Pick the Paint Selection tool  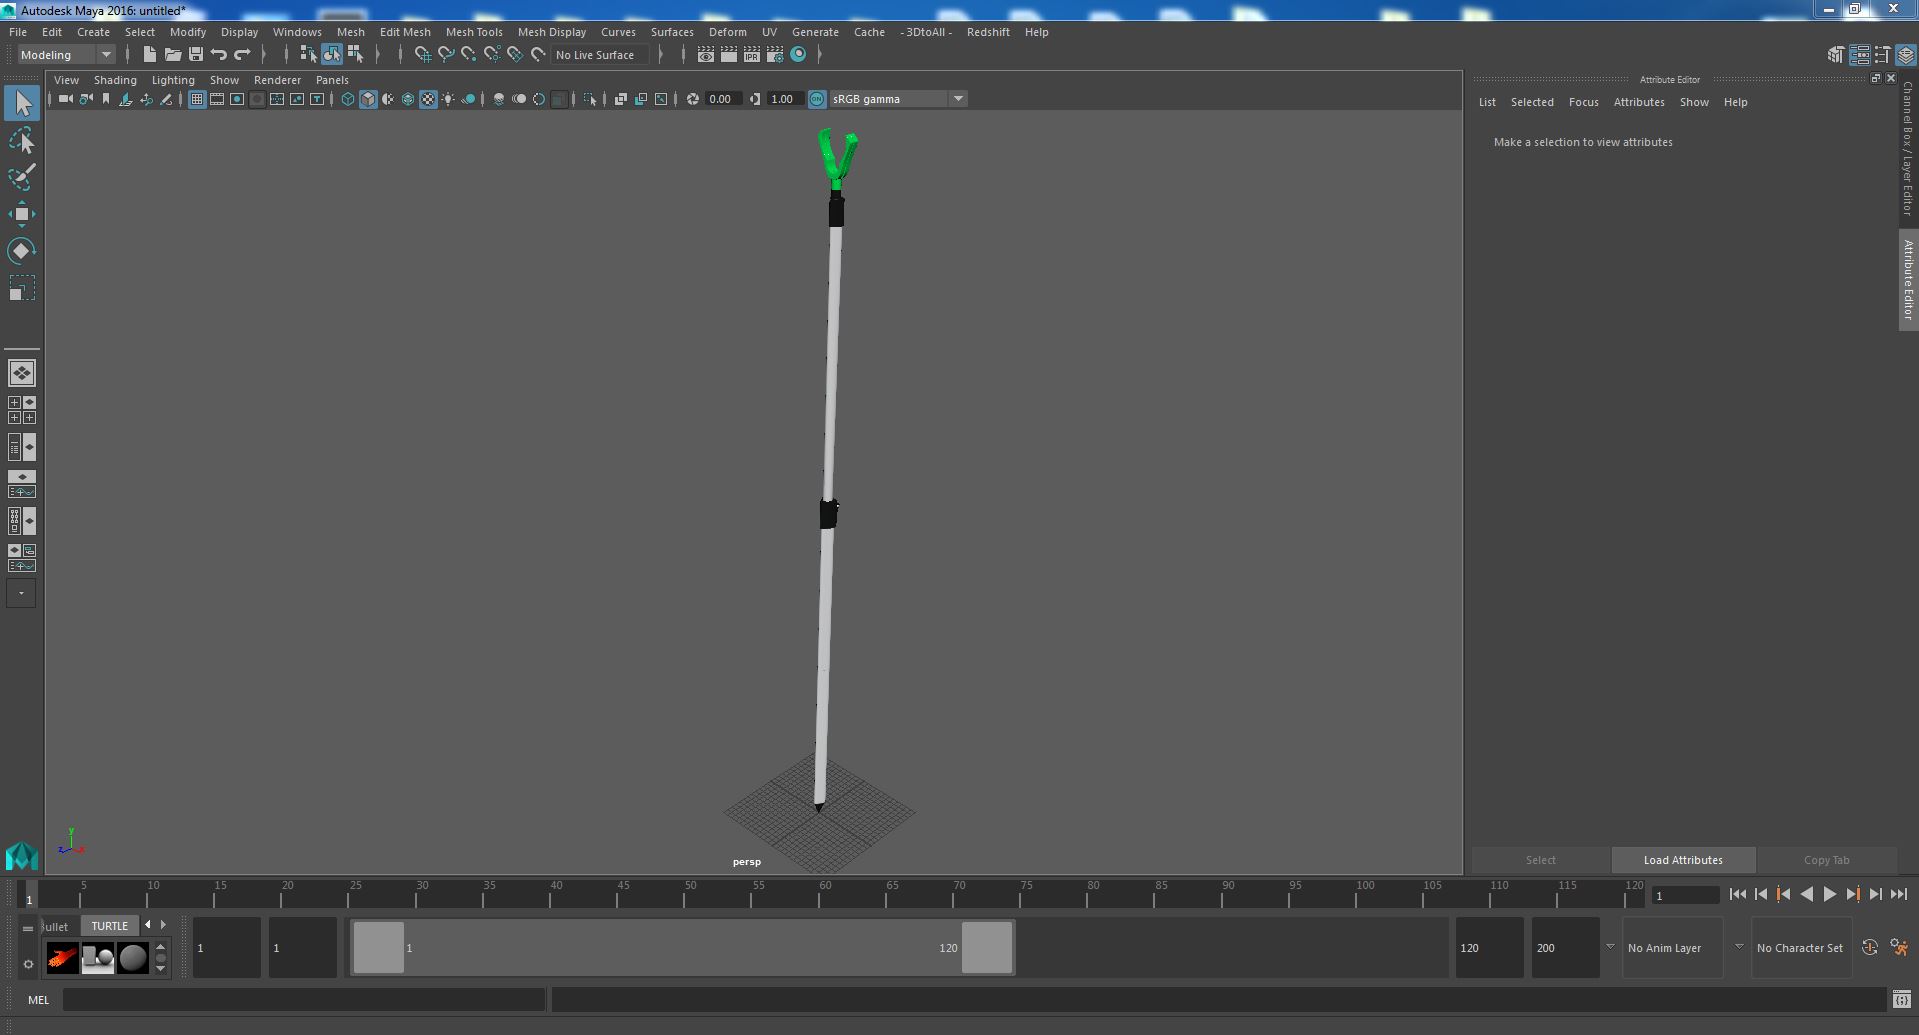(22, 178)
